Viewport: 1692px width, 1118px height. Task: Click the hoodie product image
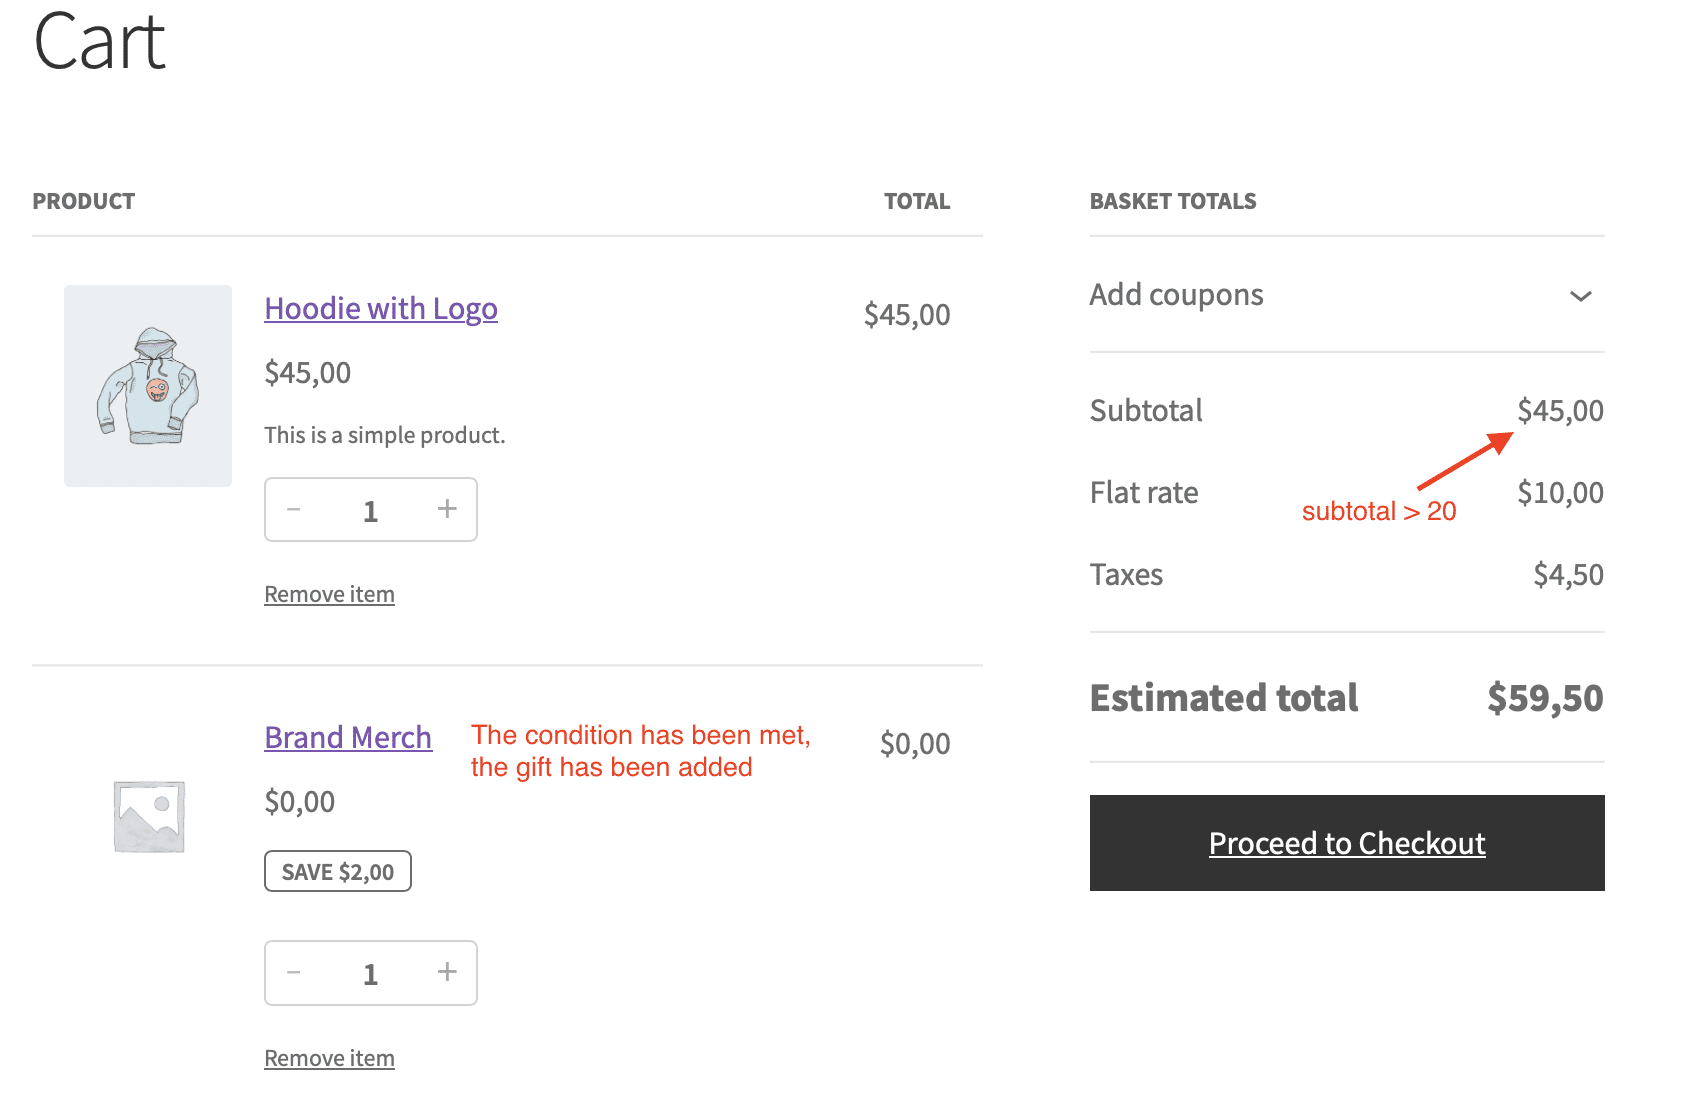coord(148,386)
